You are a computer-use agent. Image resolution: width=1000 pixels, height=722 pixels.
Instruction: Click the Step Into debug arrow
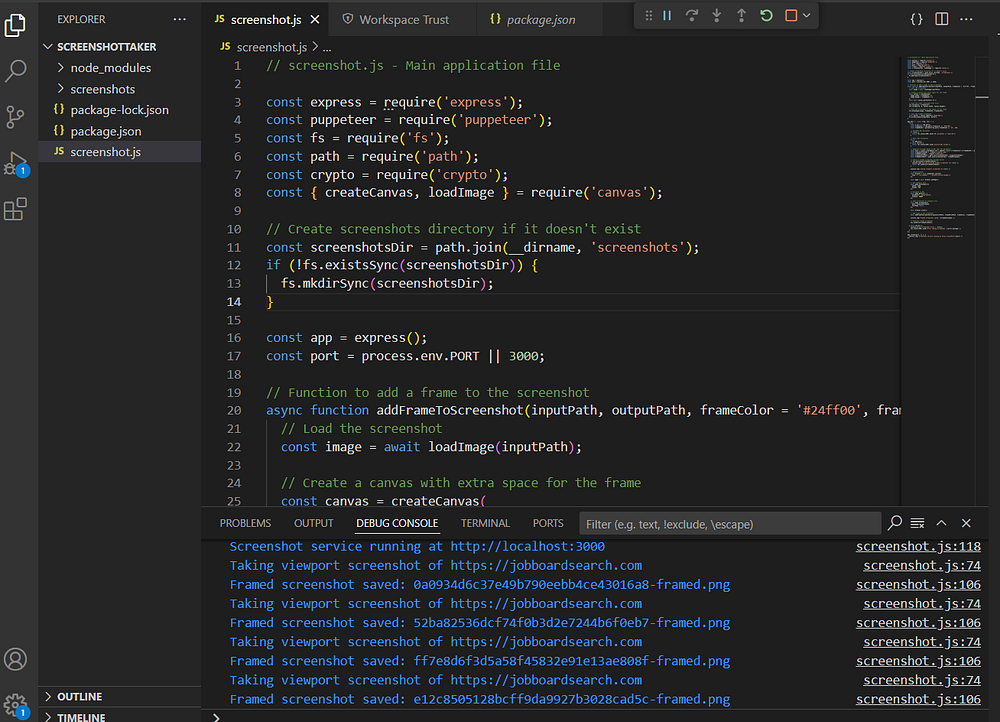pos(717,16)
